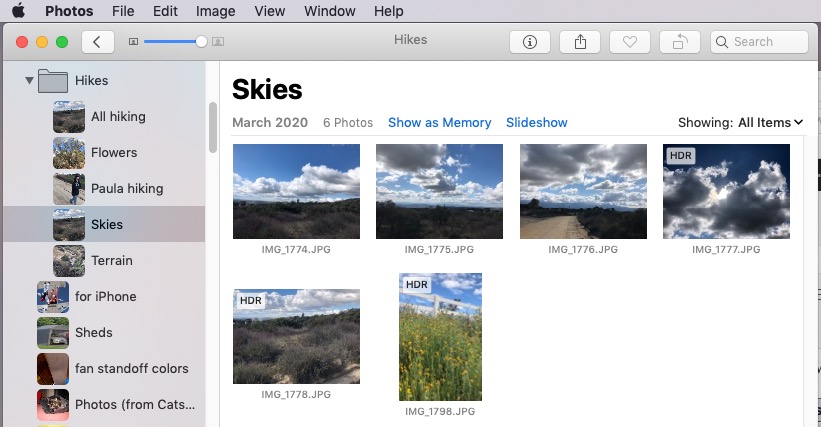
Task: Click the Skies album heading
Action: [267, 89]
